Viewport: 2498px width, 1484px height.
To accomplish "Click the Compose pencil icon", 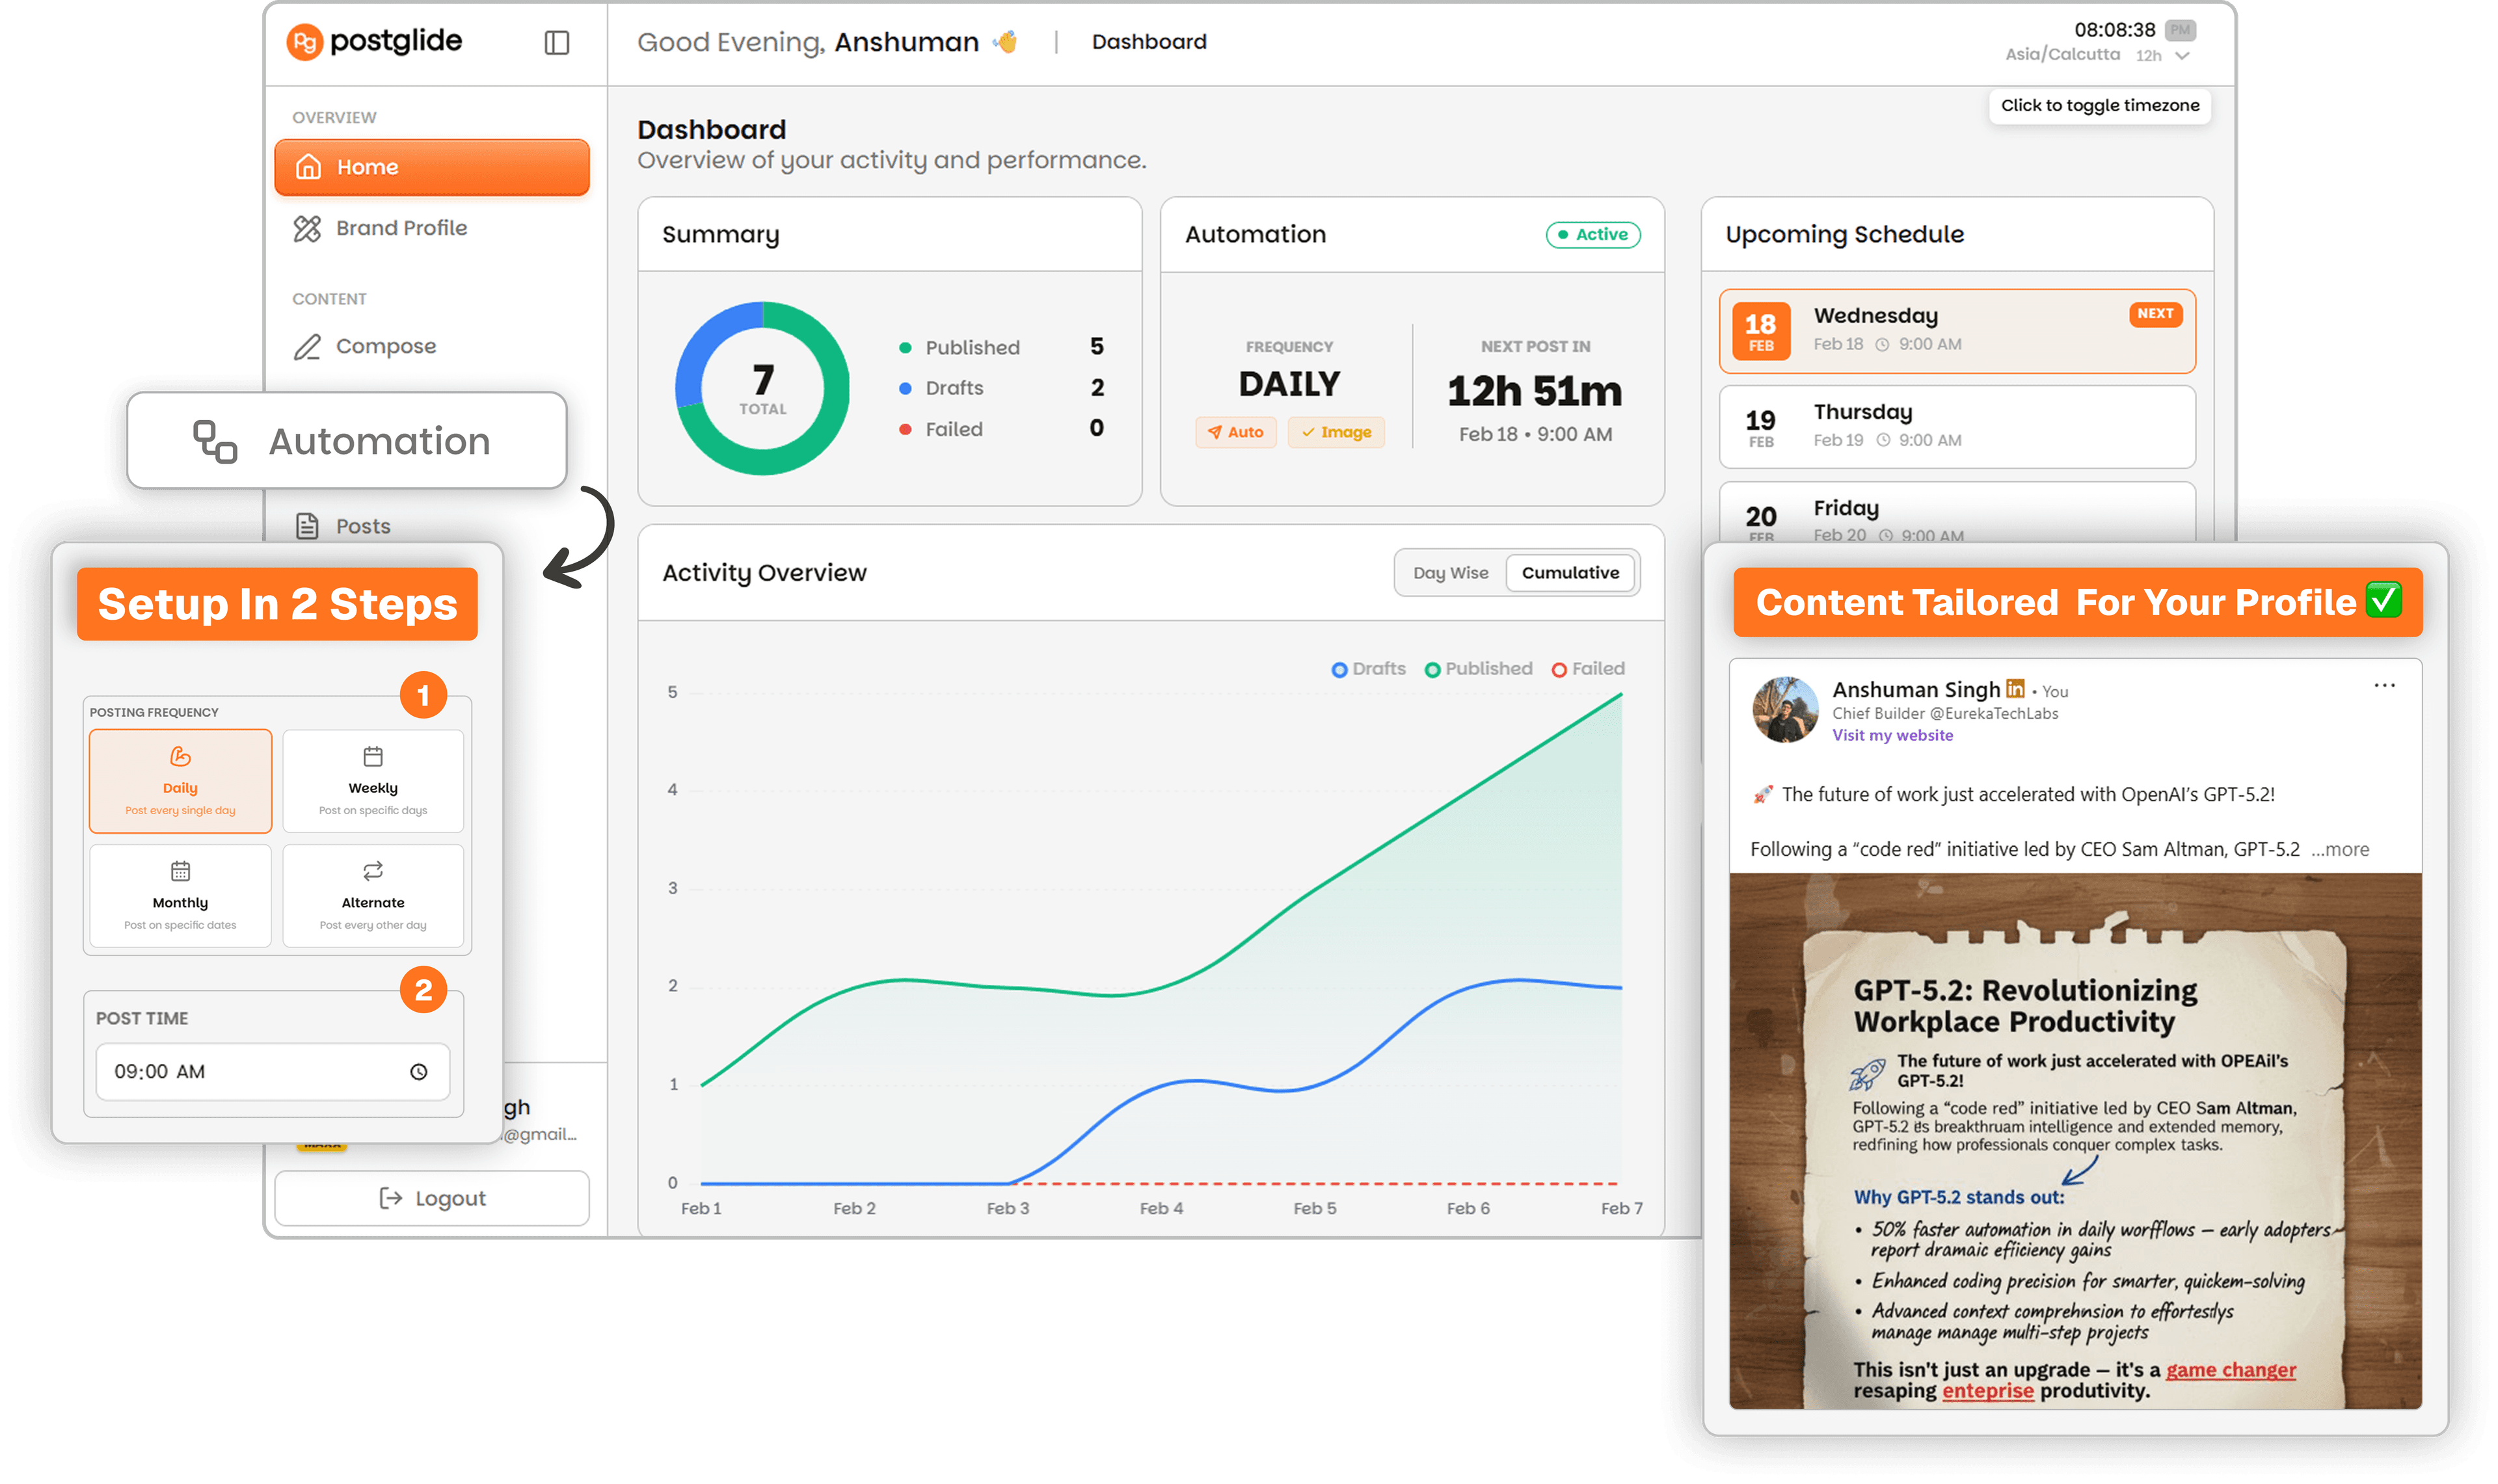I will 307,346.
